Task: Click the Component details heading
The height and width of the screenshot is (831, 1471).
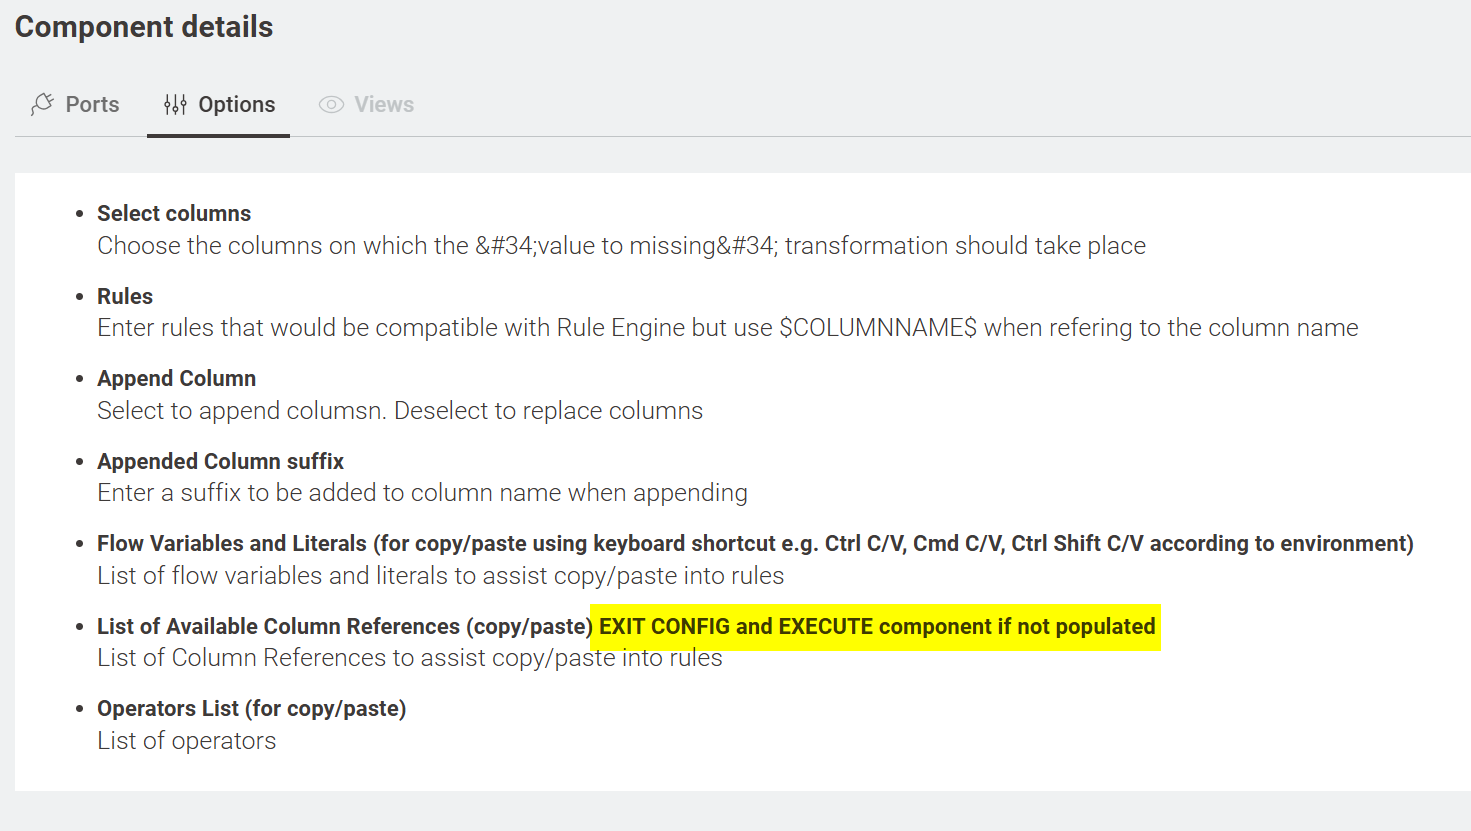Action: pos(144,27)
